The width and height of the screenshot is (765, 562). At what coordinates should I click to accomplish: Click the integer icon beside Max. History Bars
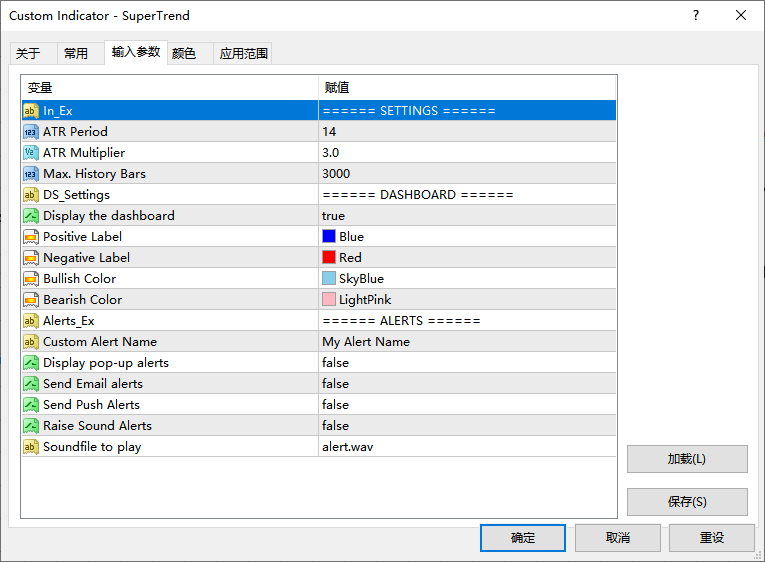point(31,174)
